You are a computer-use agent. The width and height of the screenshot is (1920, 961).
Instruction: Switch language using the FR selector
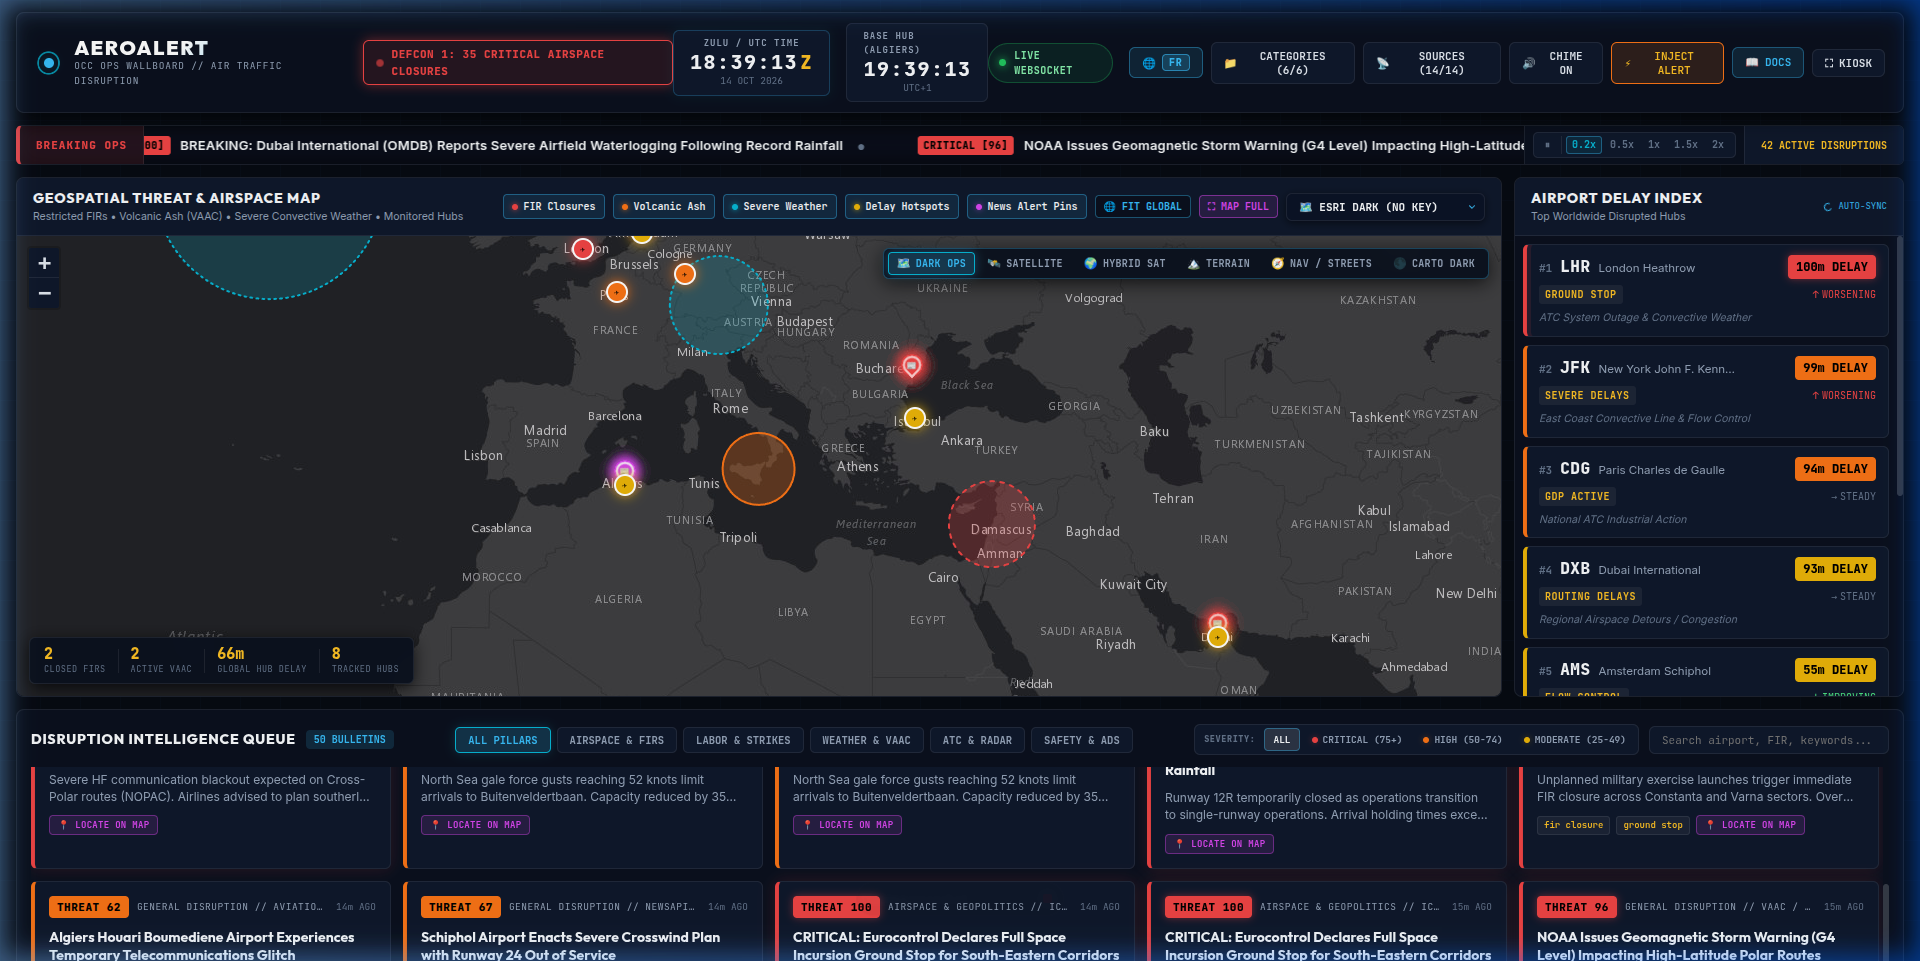tap(1166, 63)
